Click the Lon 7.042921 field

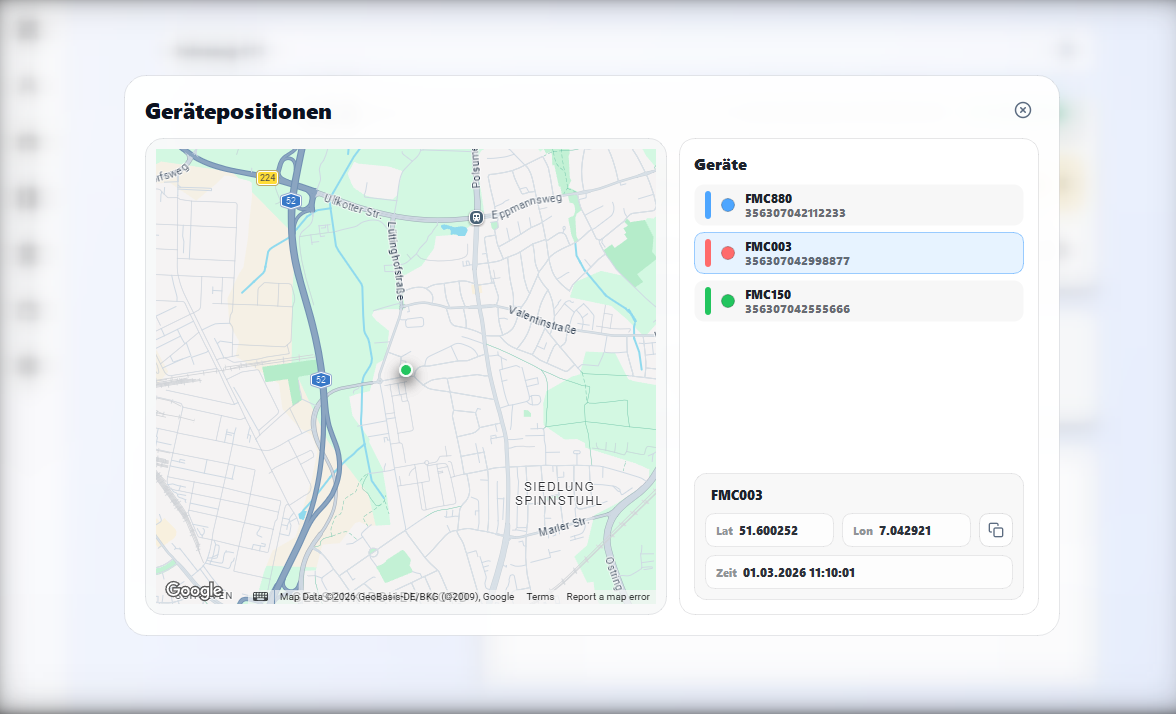click(906, 530)
